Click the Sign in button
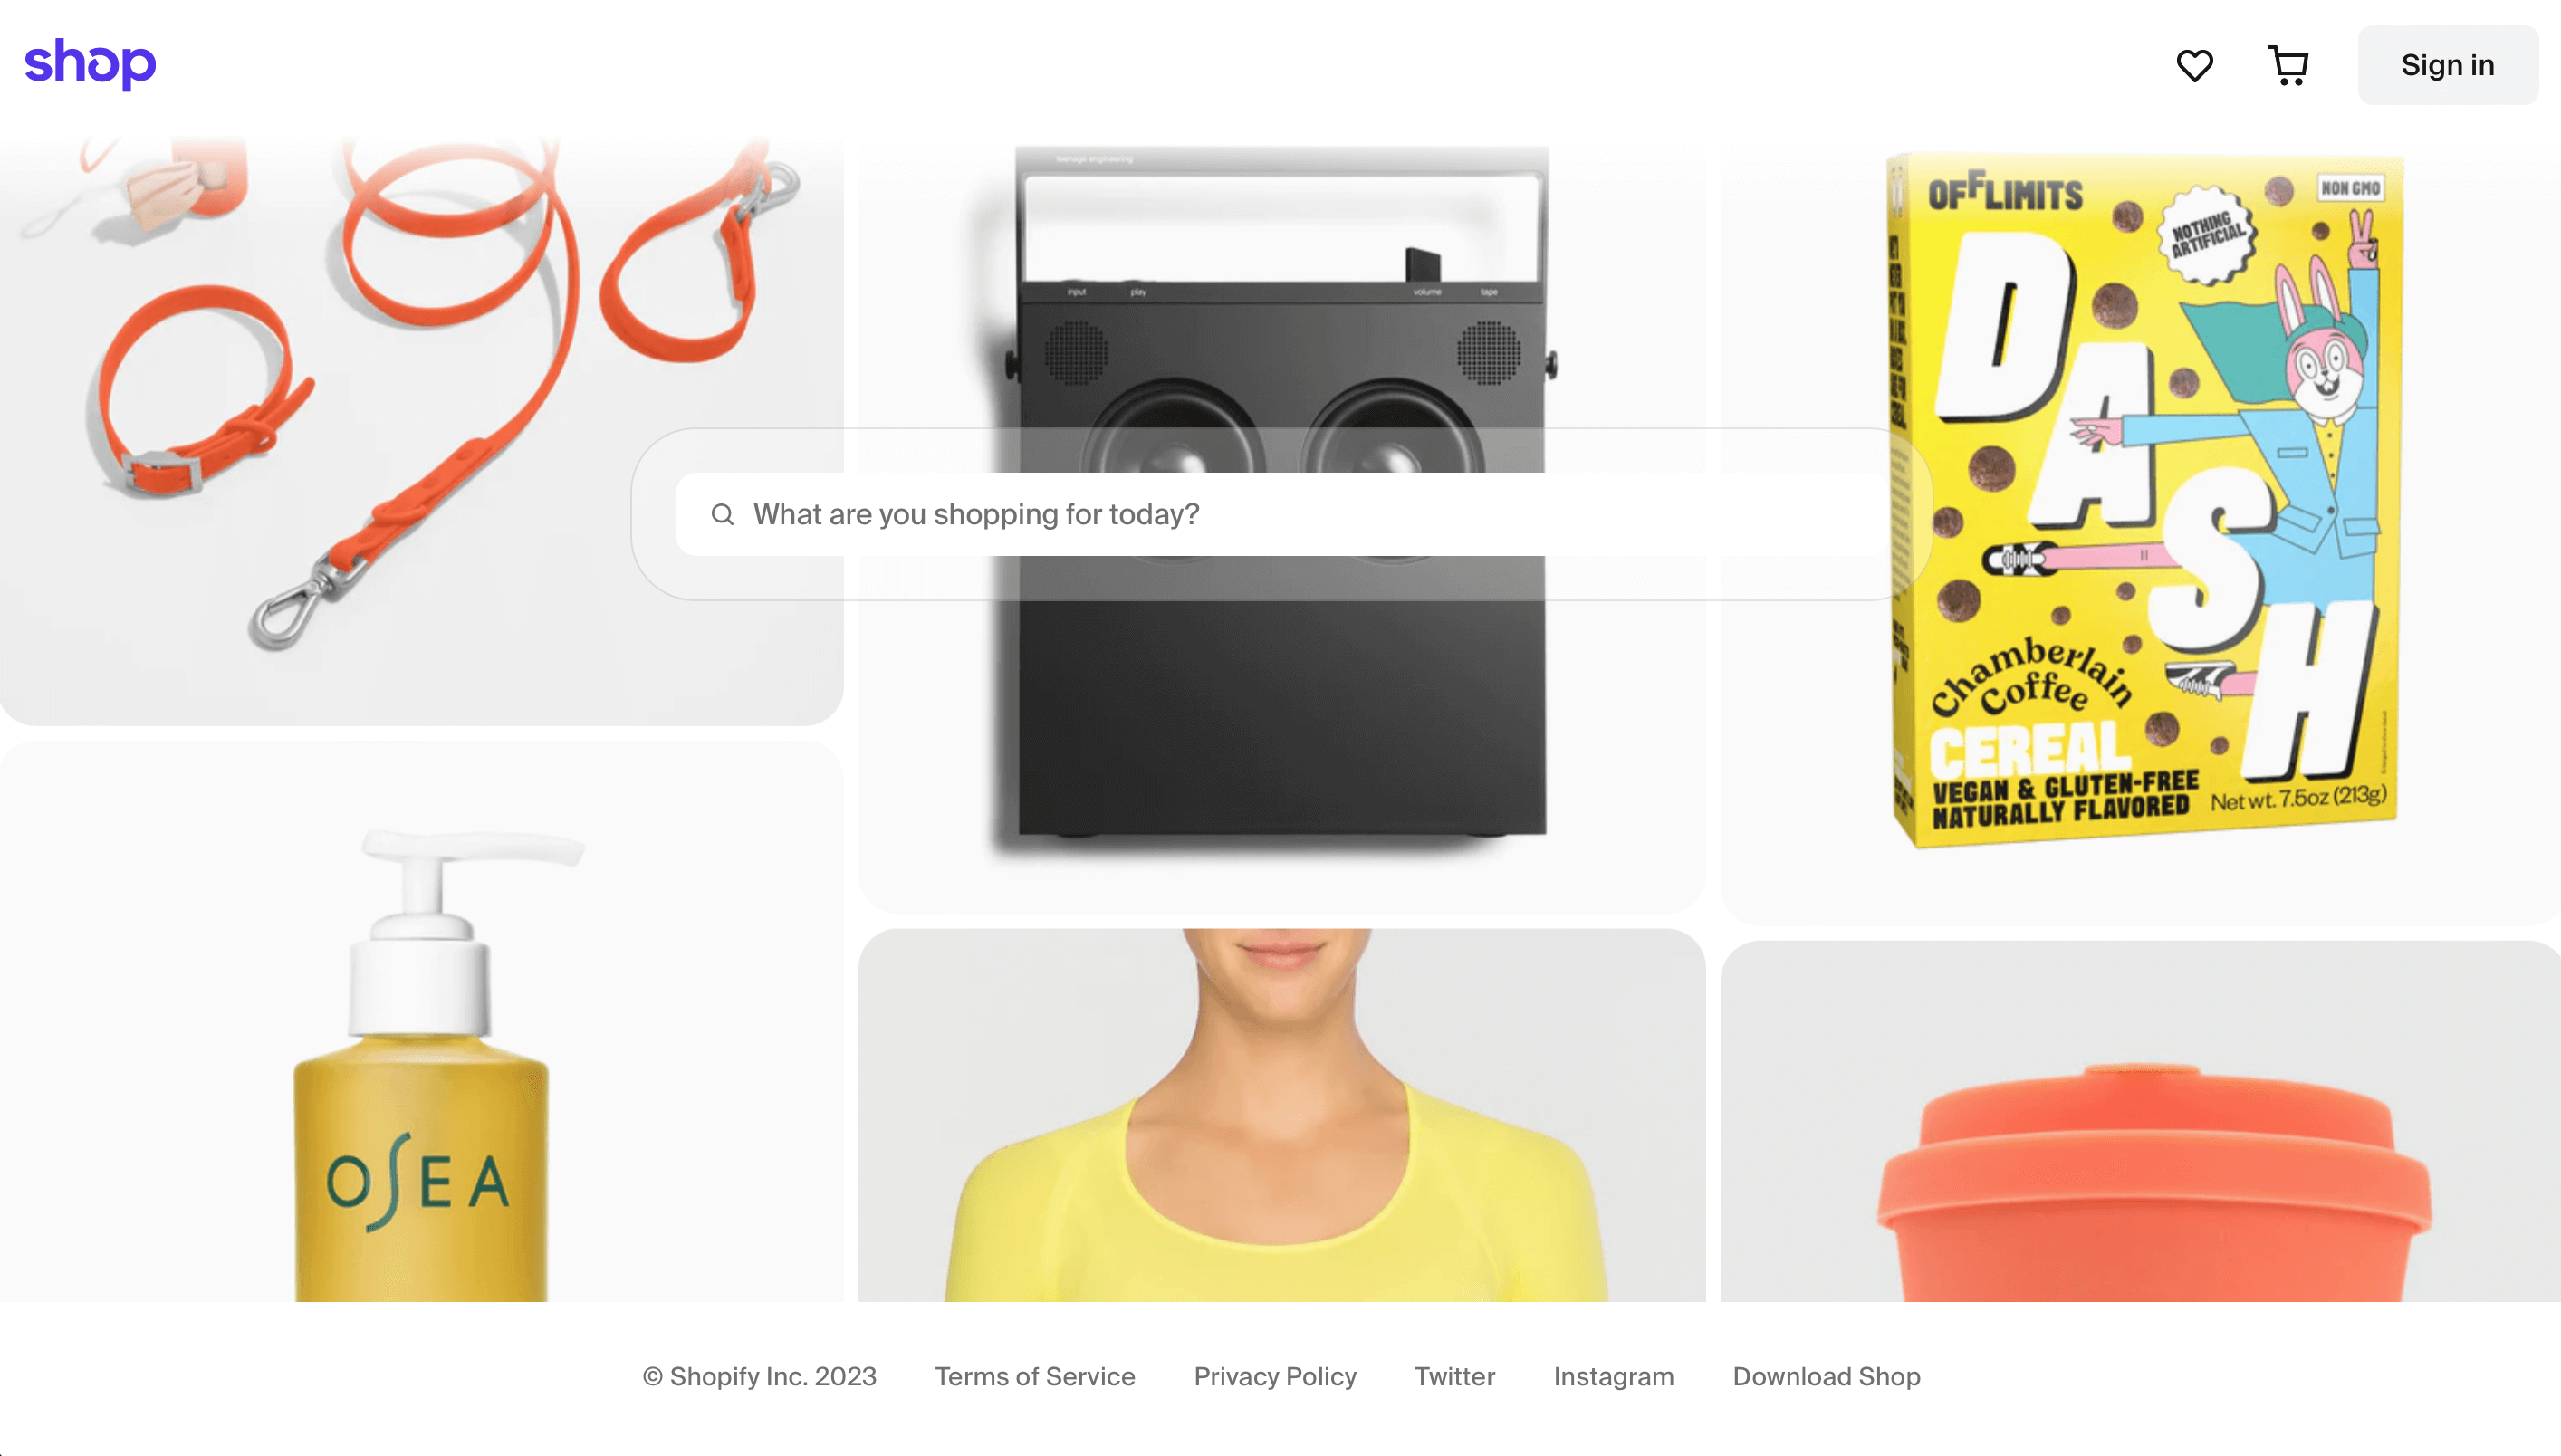The width and height of the screenshot is (2561, 1456). 2449,65
